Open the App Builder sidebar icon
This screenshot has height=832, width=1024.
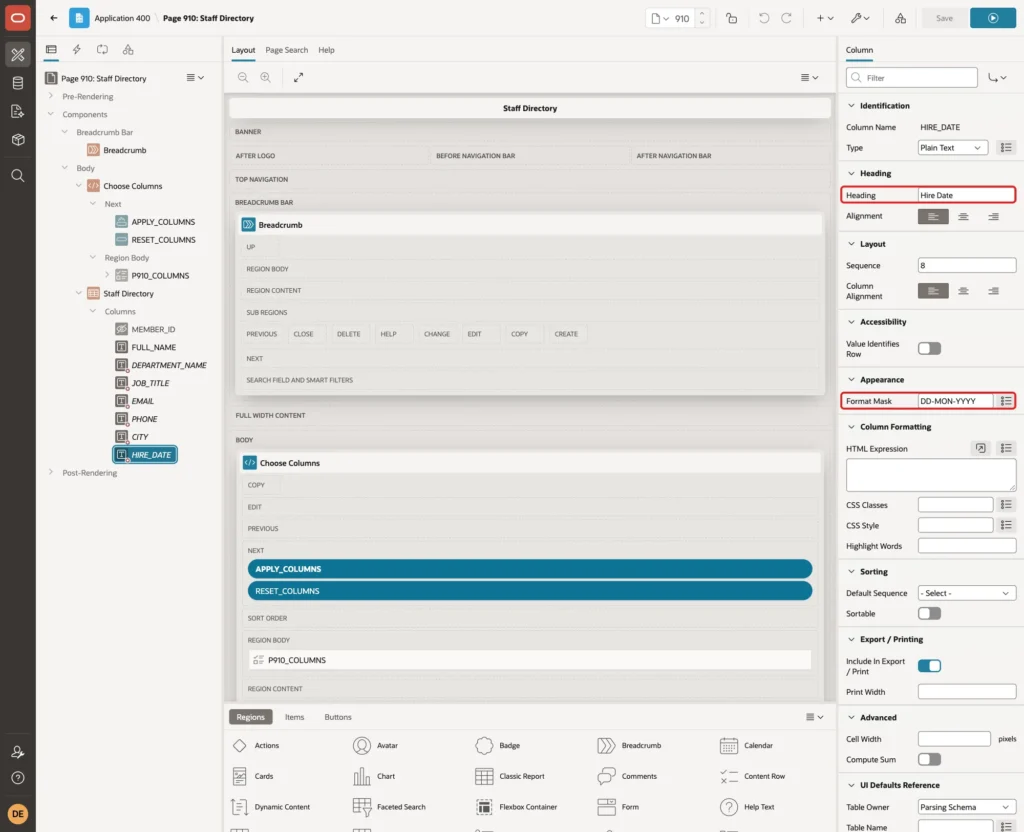click(18, 55)
